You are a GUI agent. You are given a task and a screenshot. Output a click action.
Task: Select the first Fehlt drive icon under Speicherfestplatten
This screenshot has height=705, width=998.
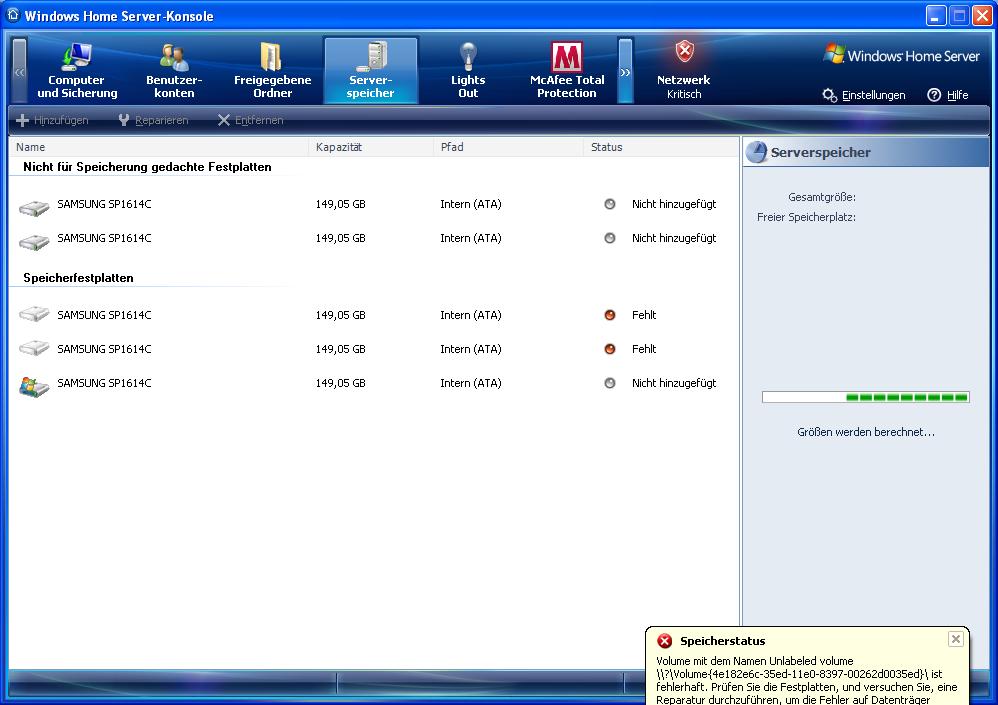pyautogui.click(x=34, y=313)
